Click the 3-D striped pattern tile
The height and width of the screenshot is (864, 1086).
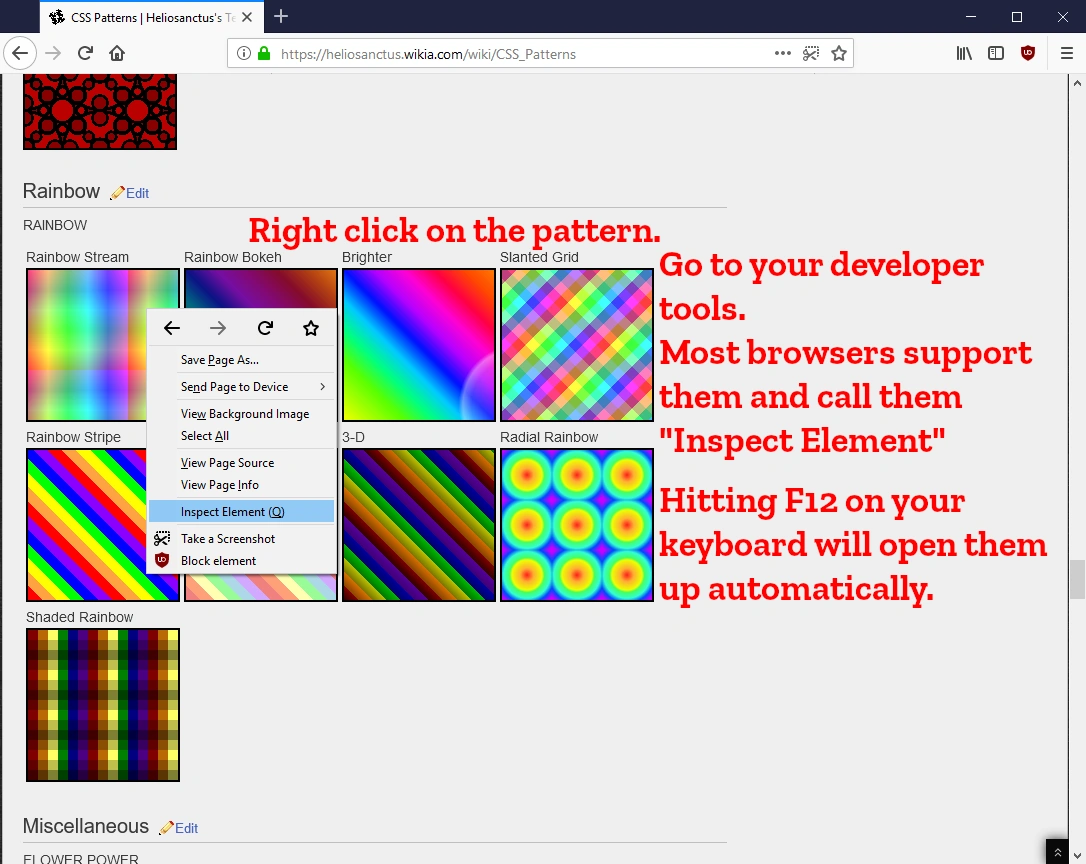click(419, 524)
